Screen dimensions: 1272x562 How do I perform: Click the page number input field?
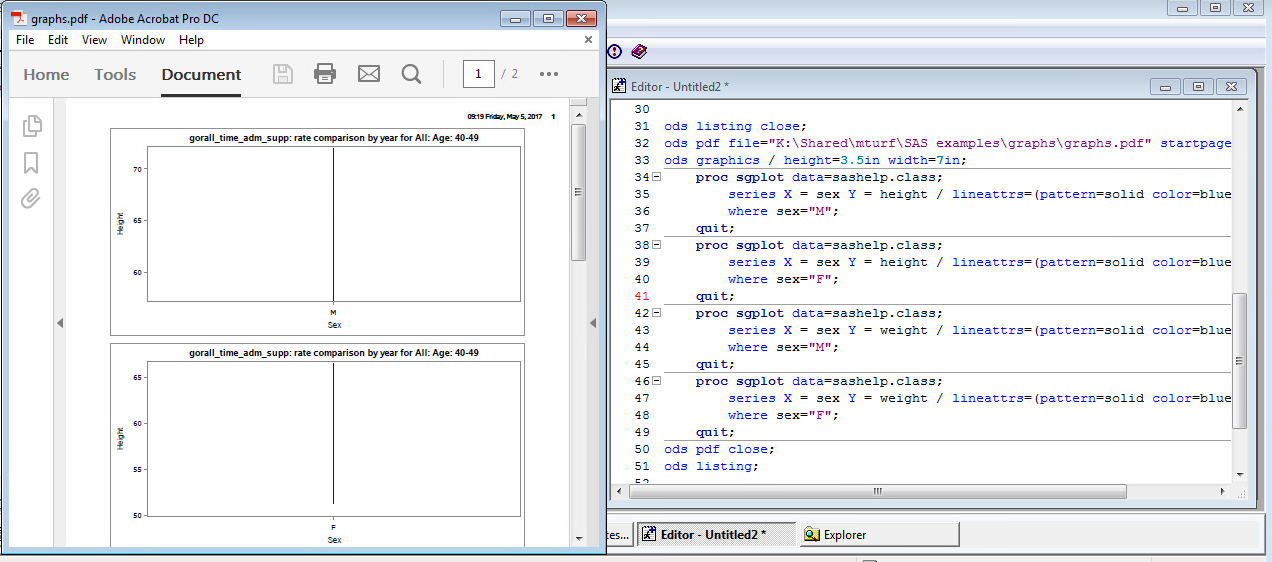pos(478,74)
